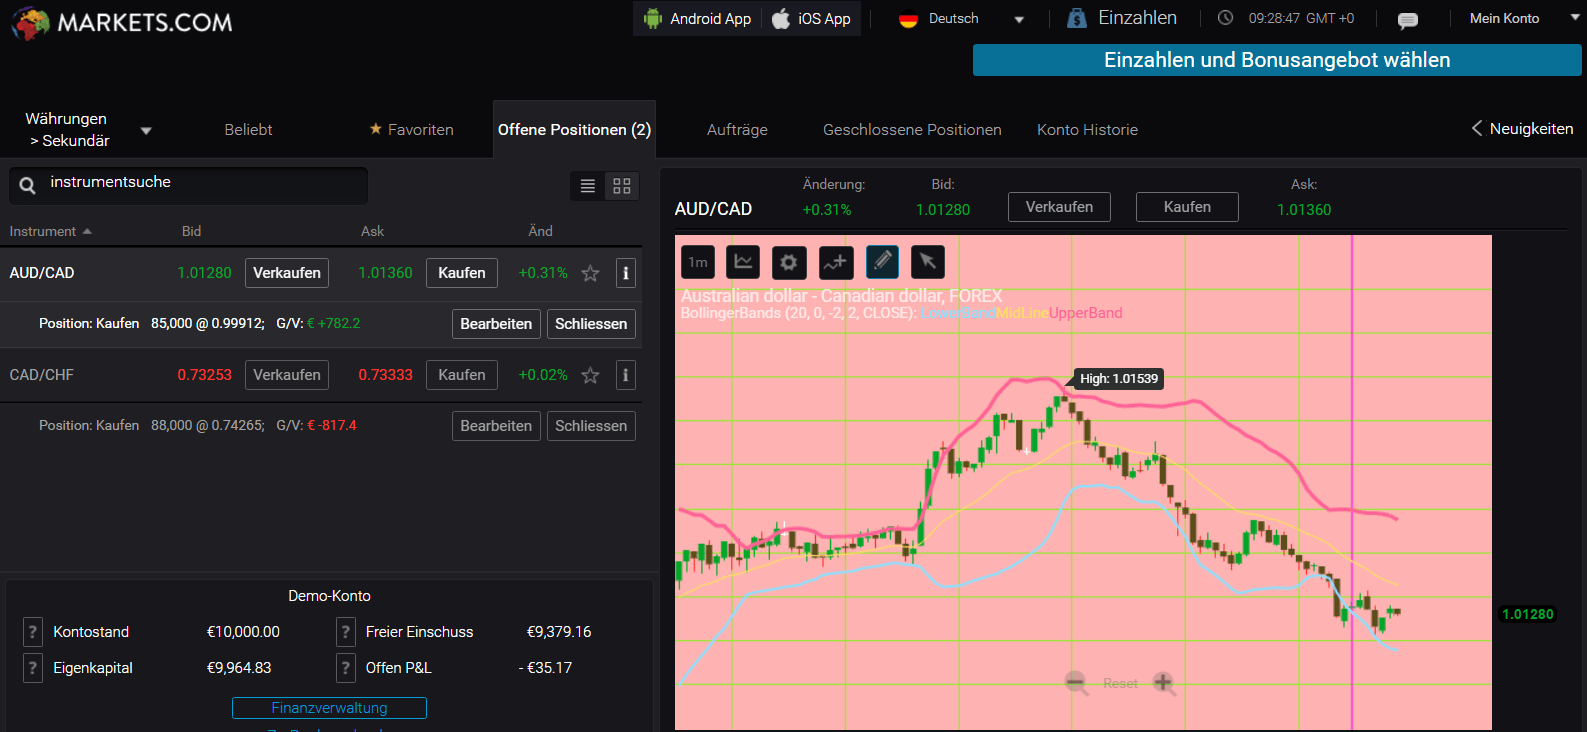Select the pencil drawing tool
1587x732 pixels.
click(x=882, y=262)
